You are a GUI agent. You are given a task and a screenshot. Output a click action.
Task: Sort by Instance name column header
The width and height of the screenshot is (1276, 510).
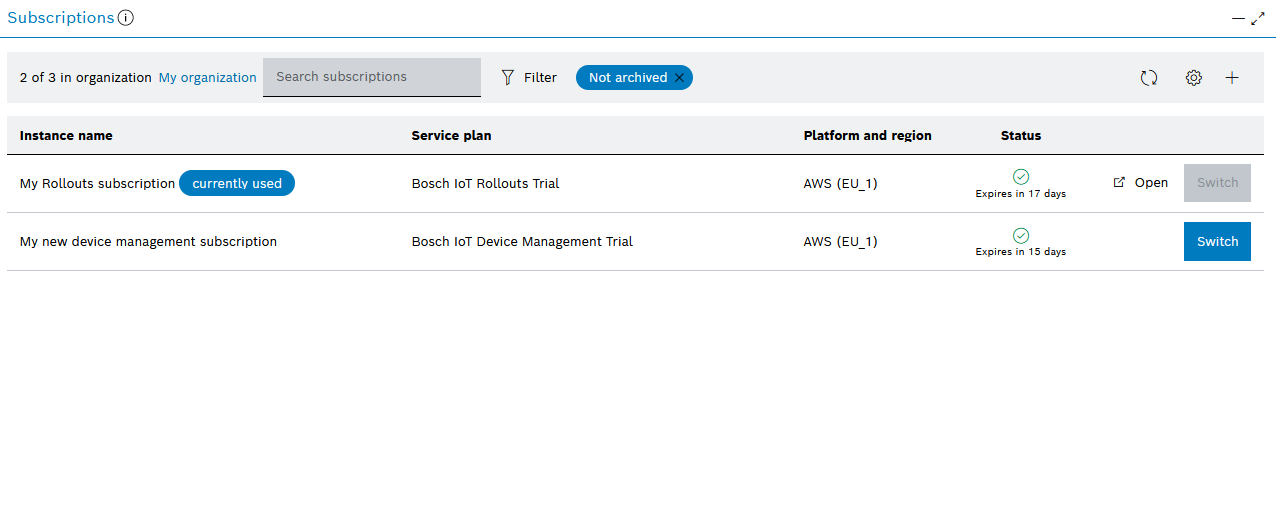66,136
